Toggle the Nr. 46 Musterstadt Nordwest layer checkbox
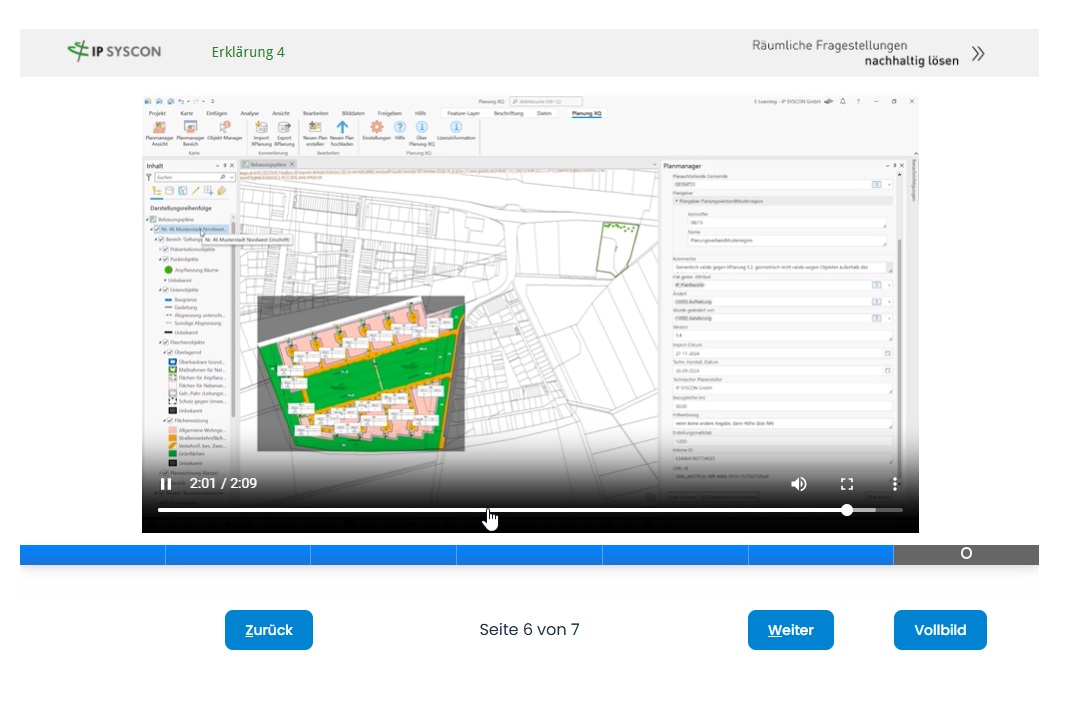This screenshot has height=704, width=1067. [x=157, y=230]
